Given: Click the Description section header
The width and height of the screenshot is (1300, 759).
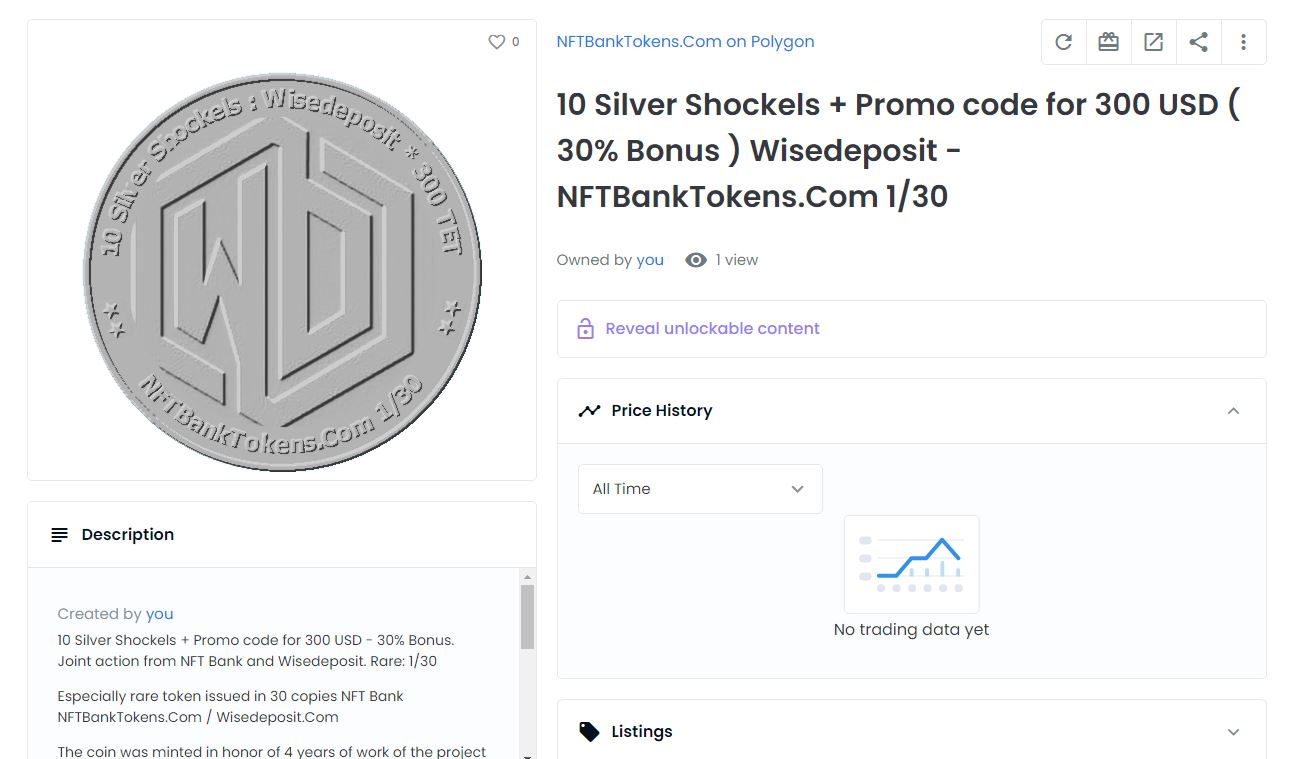Looking at the screenshot, I should (128, 535).
